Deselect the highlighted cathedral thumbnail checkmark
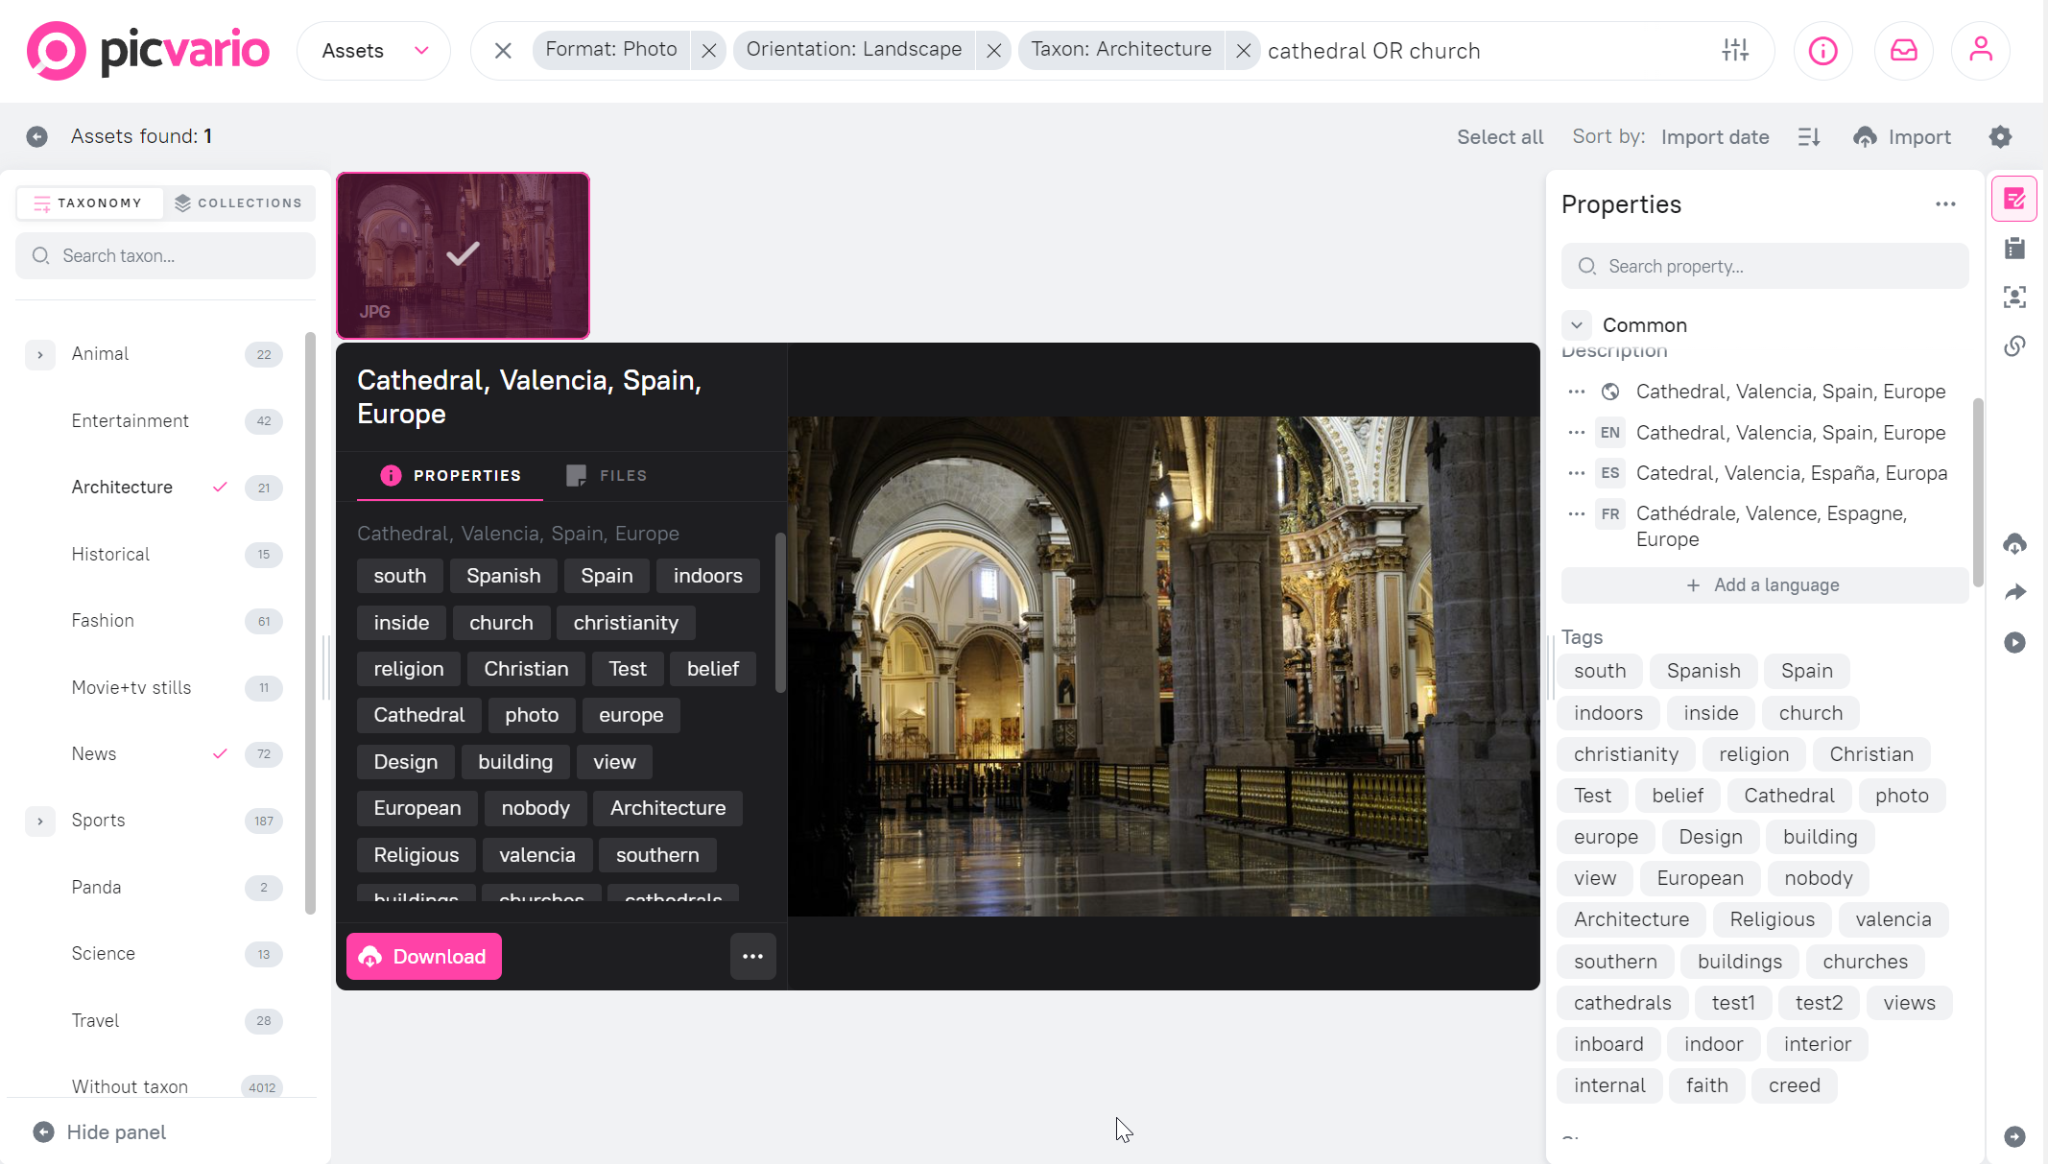The width and height of the screenshot is (2048, 1164). [x=462, y=255]
